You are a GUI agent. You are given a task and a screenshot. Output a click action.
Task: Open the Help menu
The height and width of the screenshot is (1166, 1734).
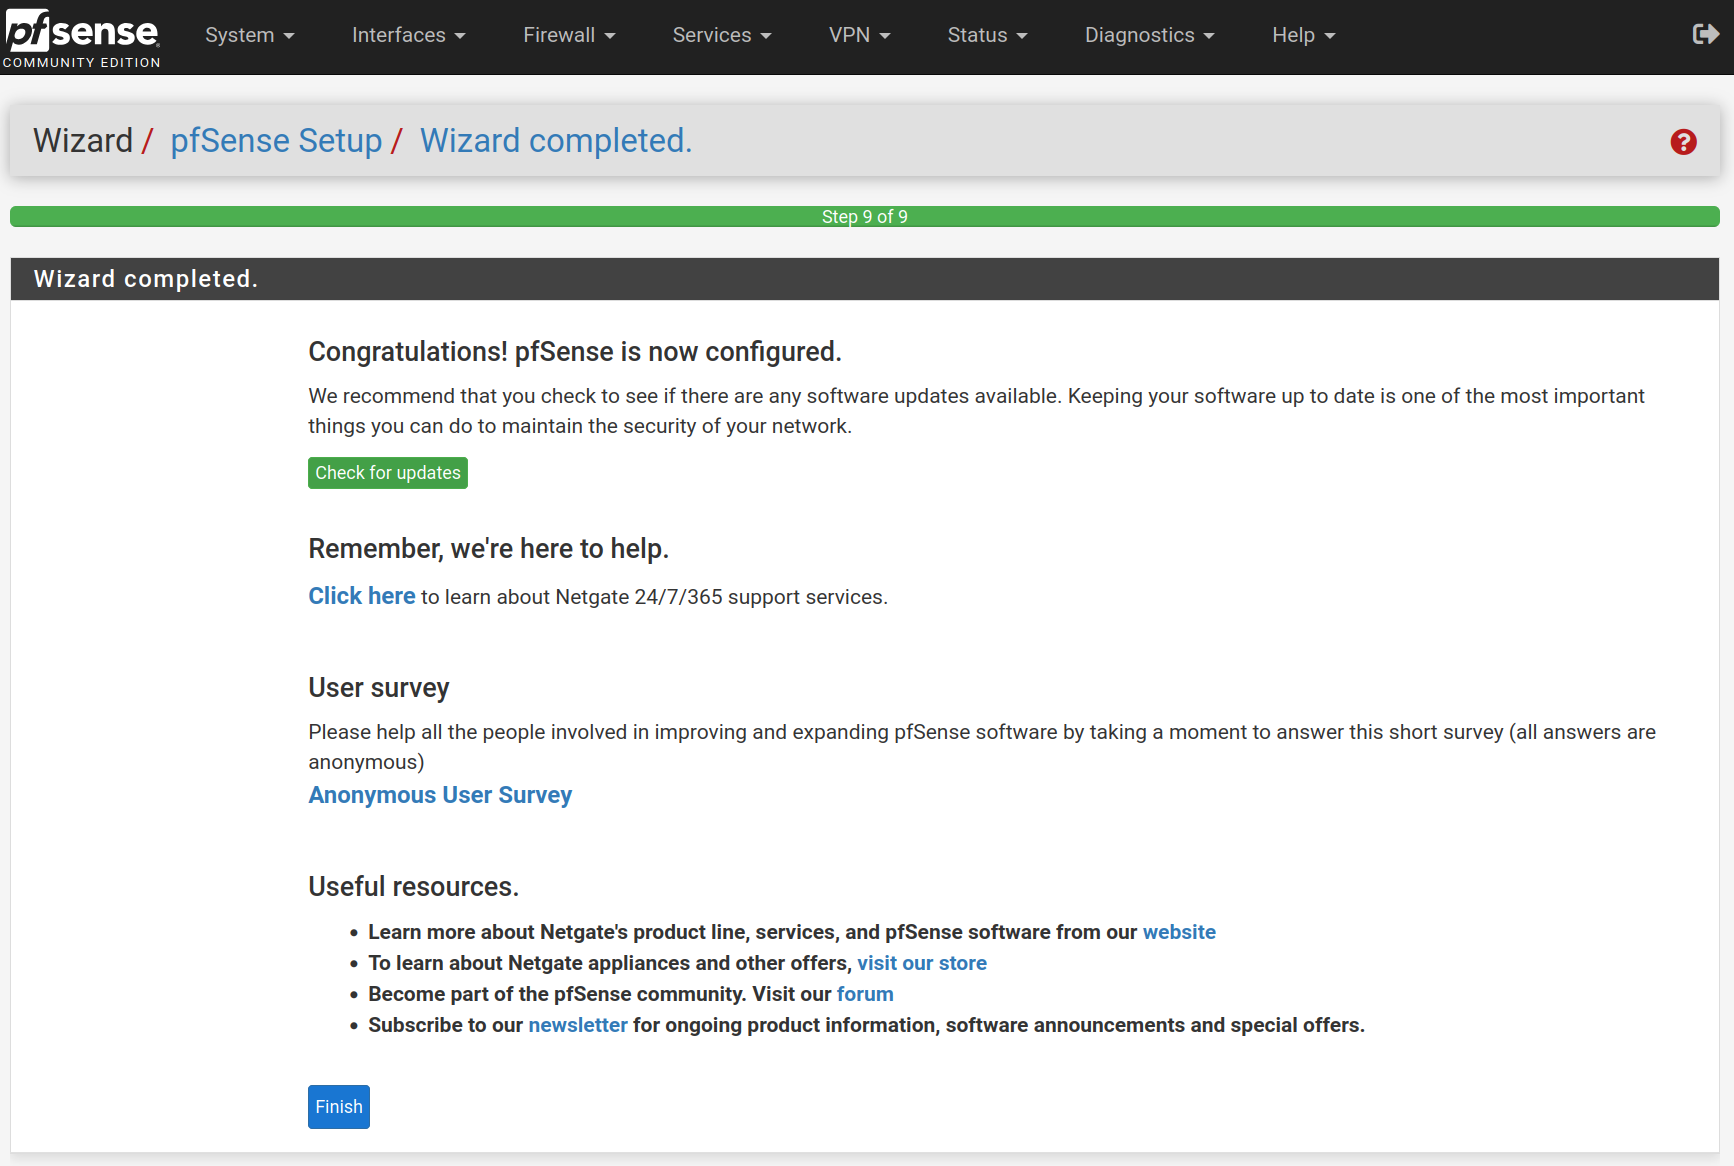point(1303,35)
